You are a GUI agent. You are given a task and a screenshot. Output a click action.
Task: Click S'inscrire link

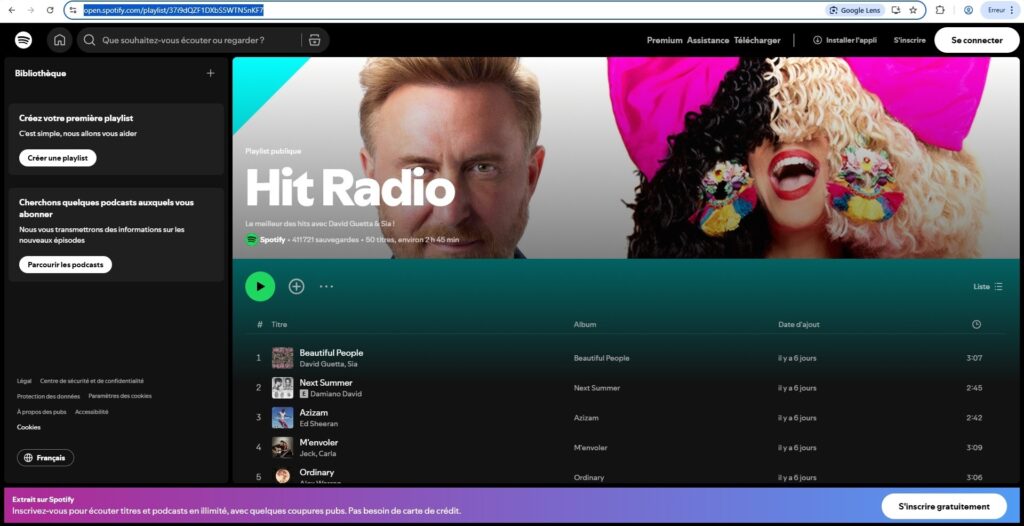coord(909,40)
